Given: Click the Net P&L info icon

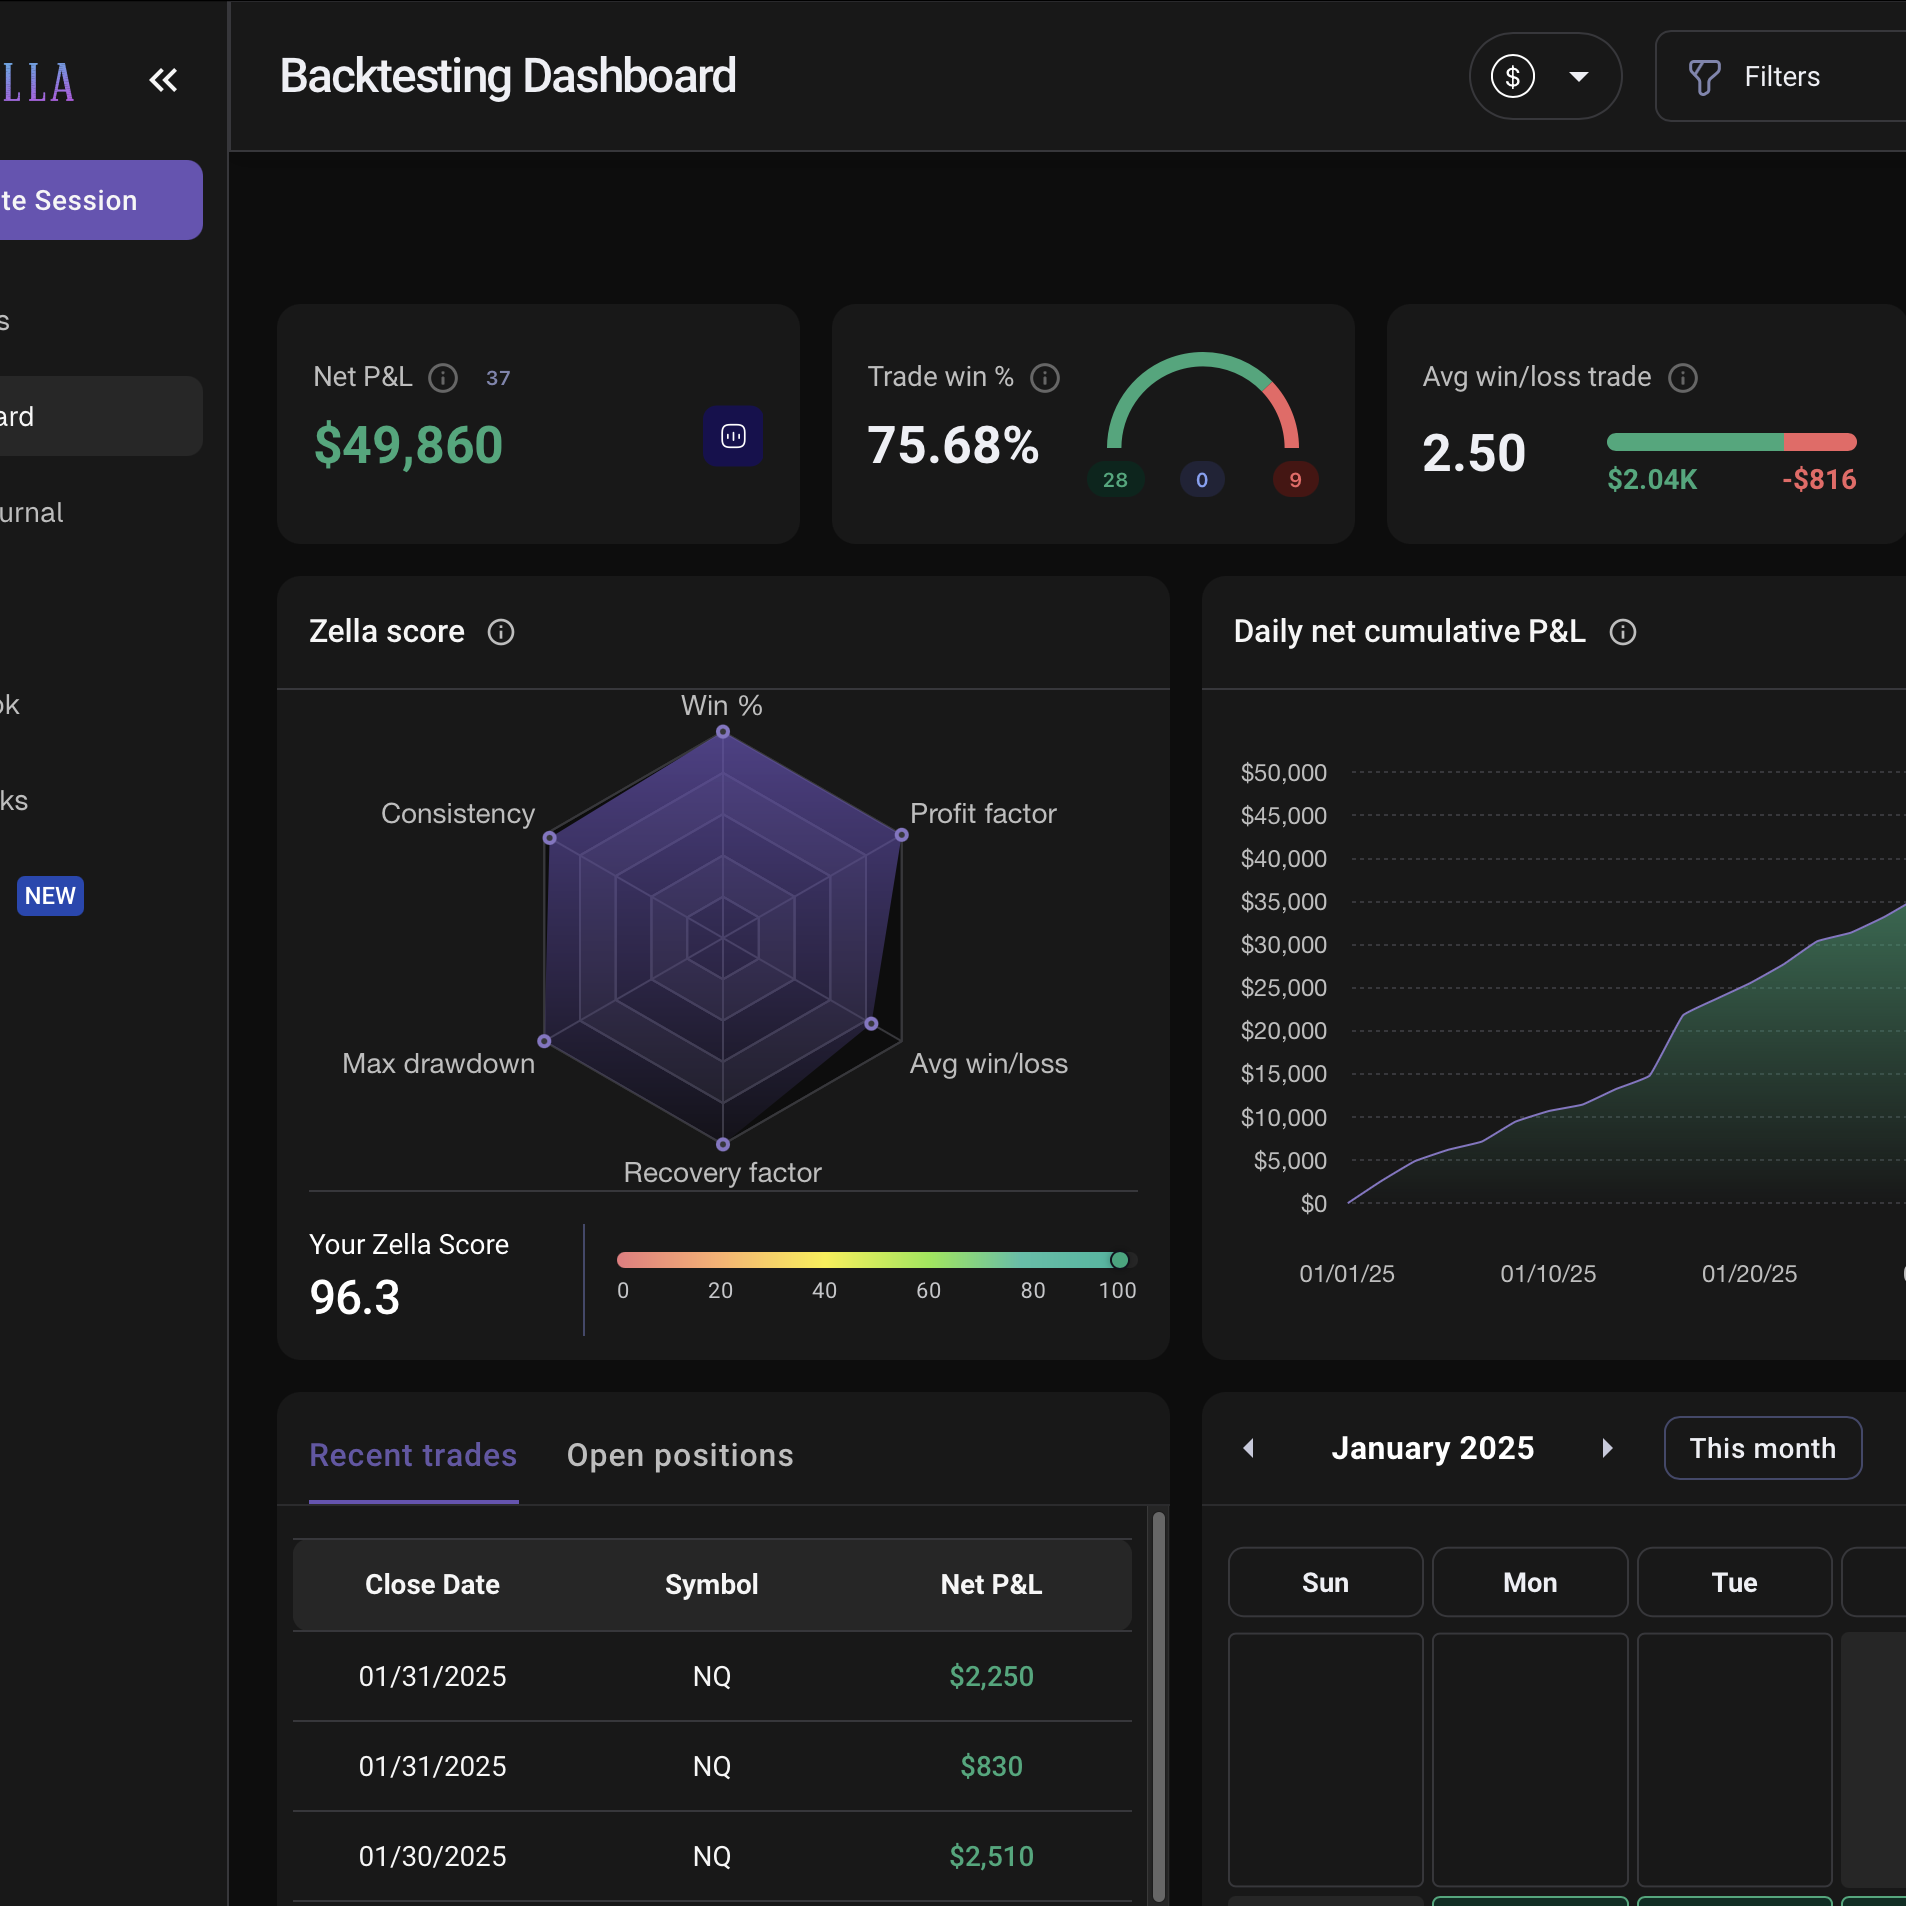Looking at the screenshot, I should pos(443,378).
